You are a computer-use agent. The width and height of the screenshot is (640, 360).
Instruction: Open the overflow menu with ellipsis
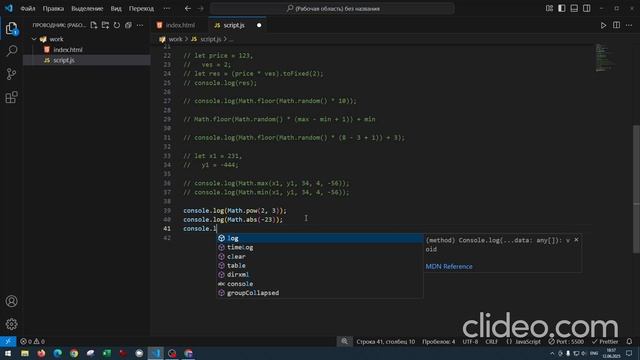click(167, 8)
